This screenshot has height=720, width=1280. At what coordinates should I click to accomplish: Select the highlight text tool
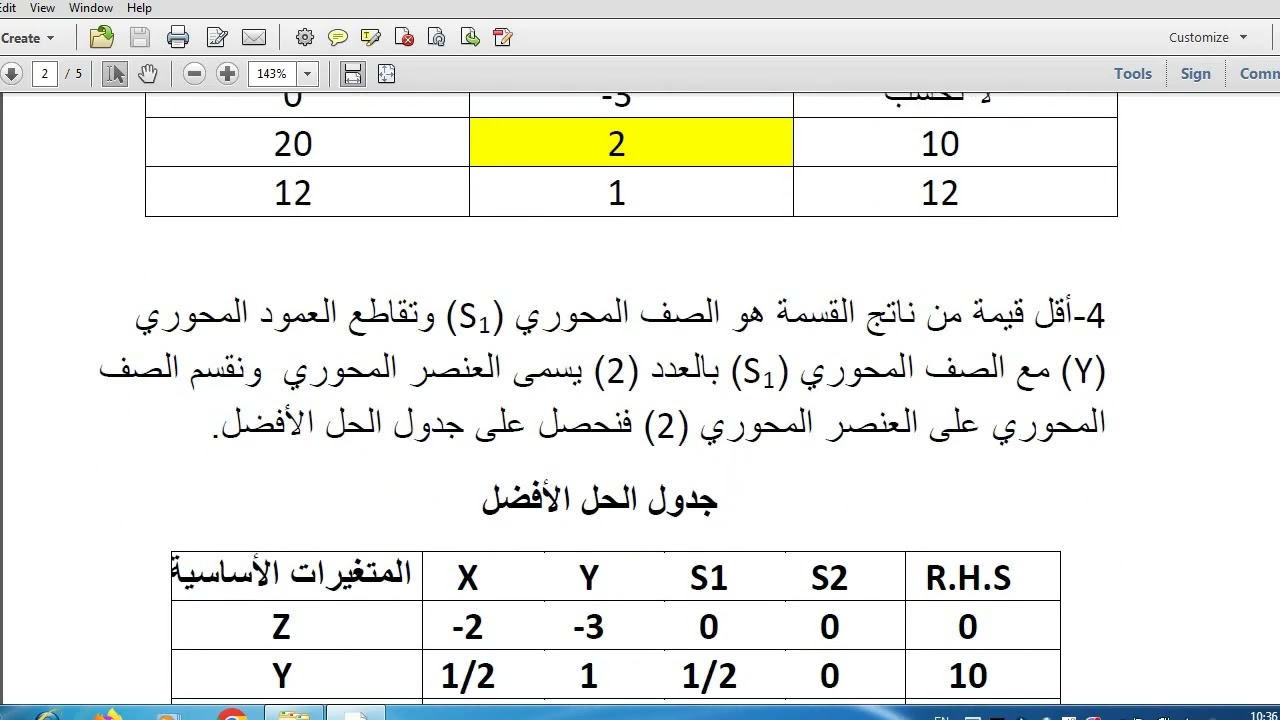coord(371,38)
